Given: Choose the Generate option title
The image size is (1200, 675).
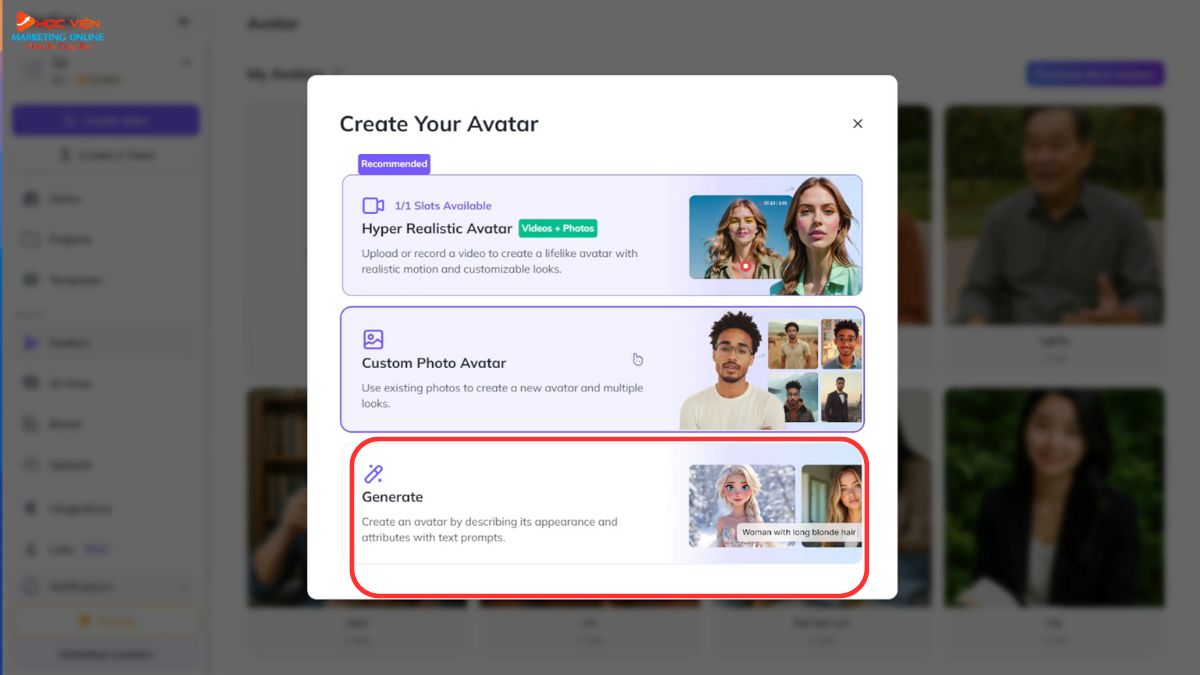Looking at the screenshot, I should pyautogui.click(x=392, y=497).
